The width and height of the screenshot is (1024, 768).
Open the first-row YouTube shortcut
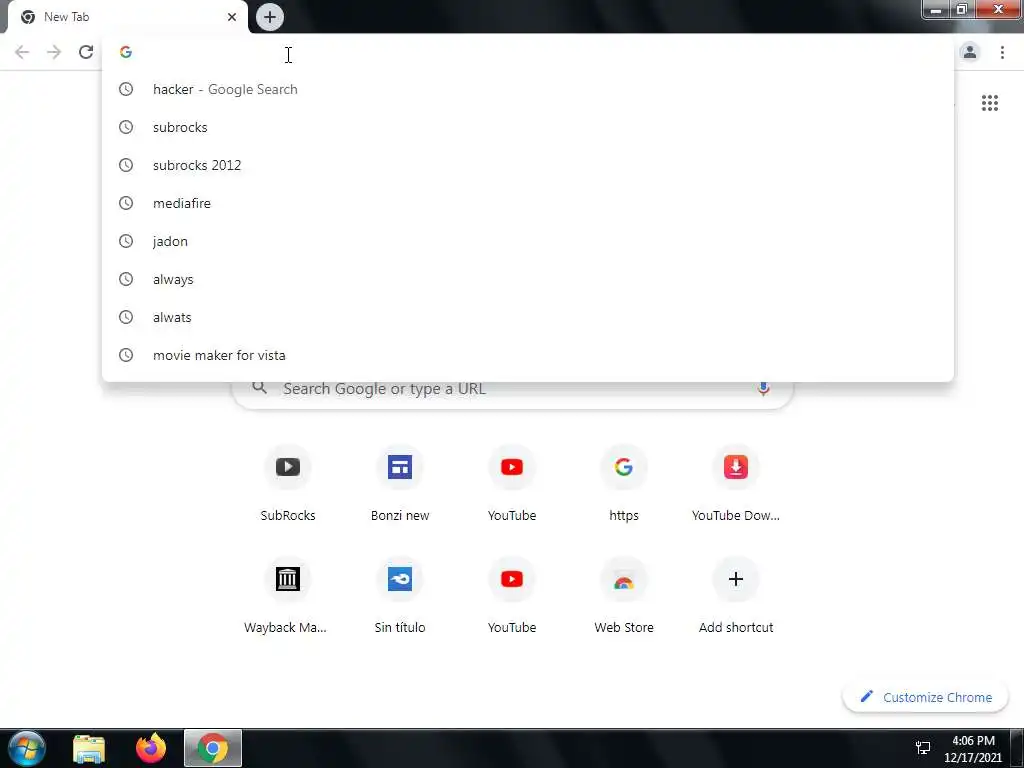tap(512, 484)
